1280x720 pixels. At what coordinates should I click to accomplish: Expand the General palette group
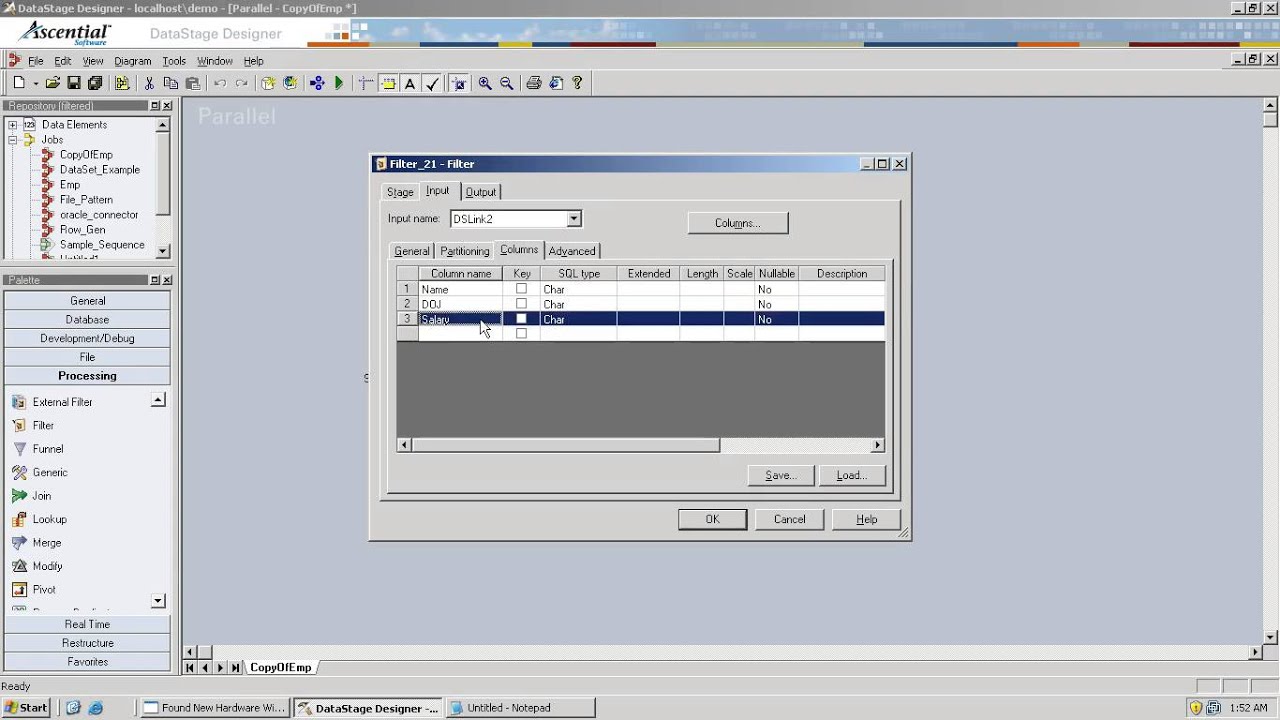(87, 301)
